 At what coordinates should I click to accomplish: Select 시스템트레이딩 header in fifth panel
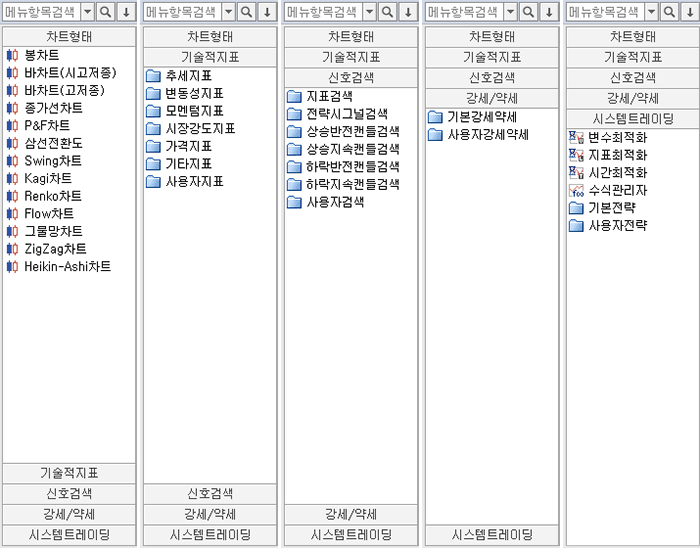(633, 119)
